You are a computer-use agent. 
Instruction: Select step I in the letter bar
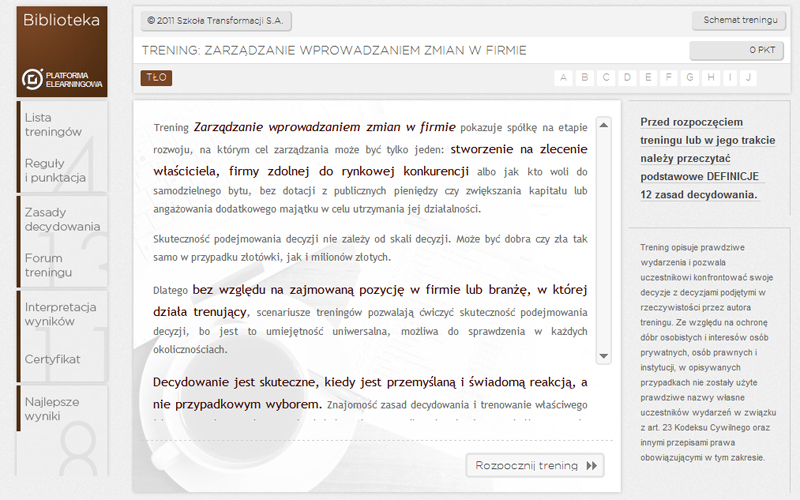click(730, 78)
